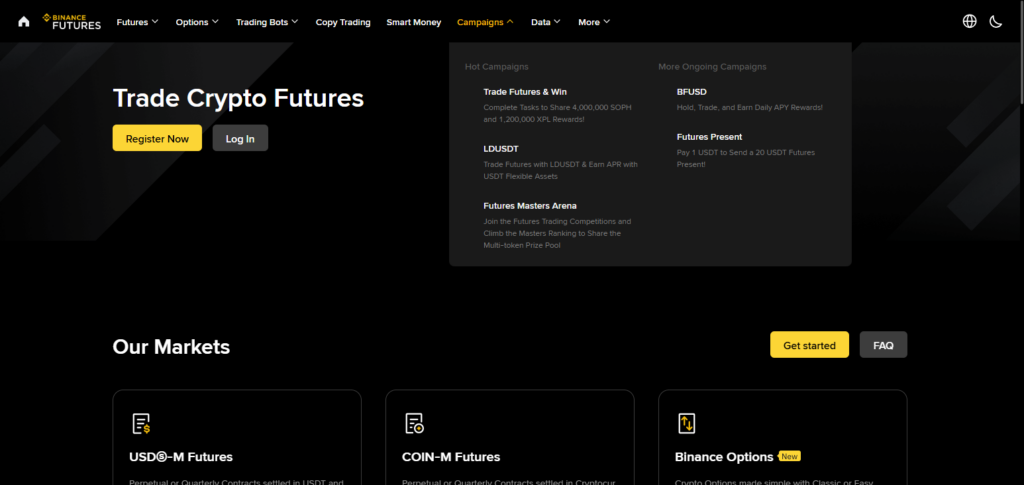The image size is (1024, 485).
Task: Select the BFUSD campaign entry
Action: pos(692,92)
